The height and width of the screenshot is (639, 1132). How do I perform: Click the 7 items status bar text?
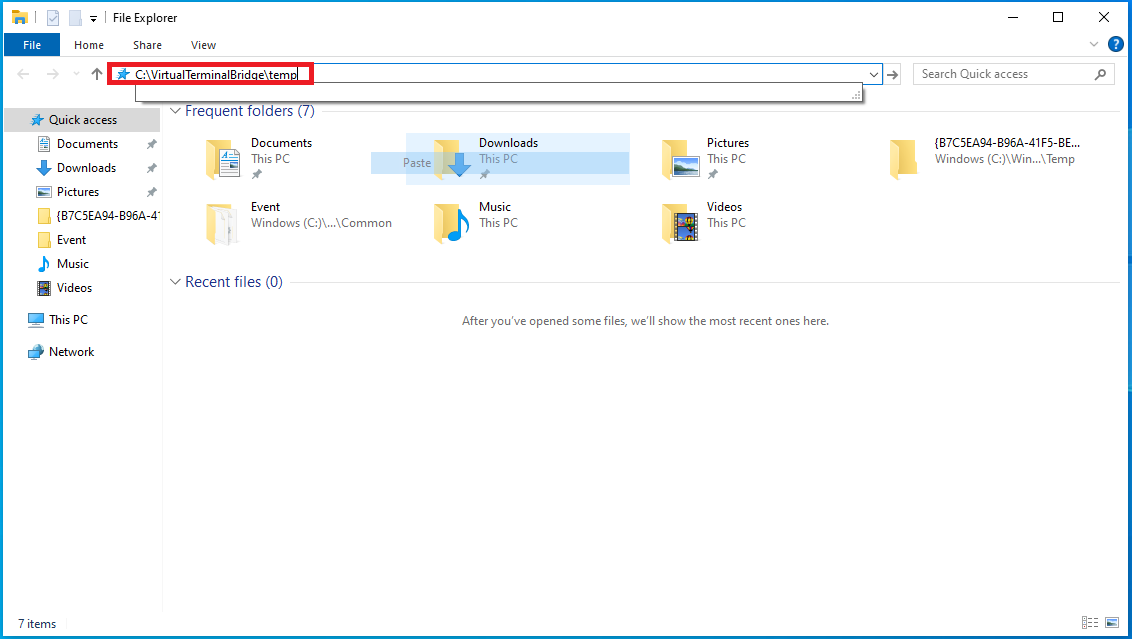tap(37, 624)
